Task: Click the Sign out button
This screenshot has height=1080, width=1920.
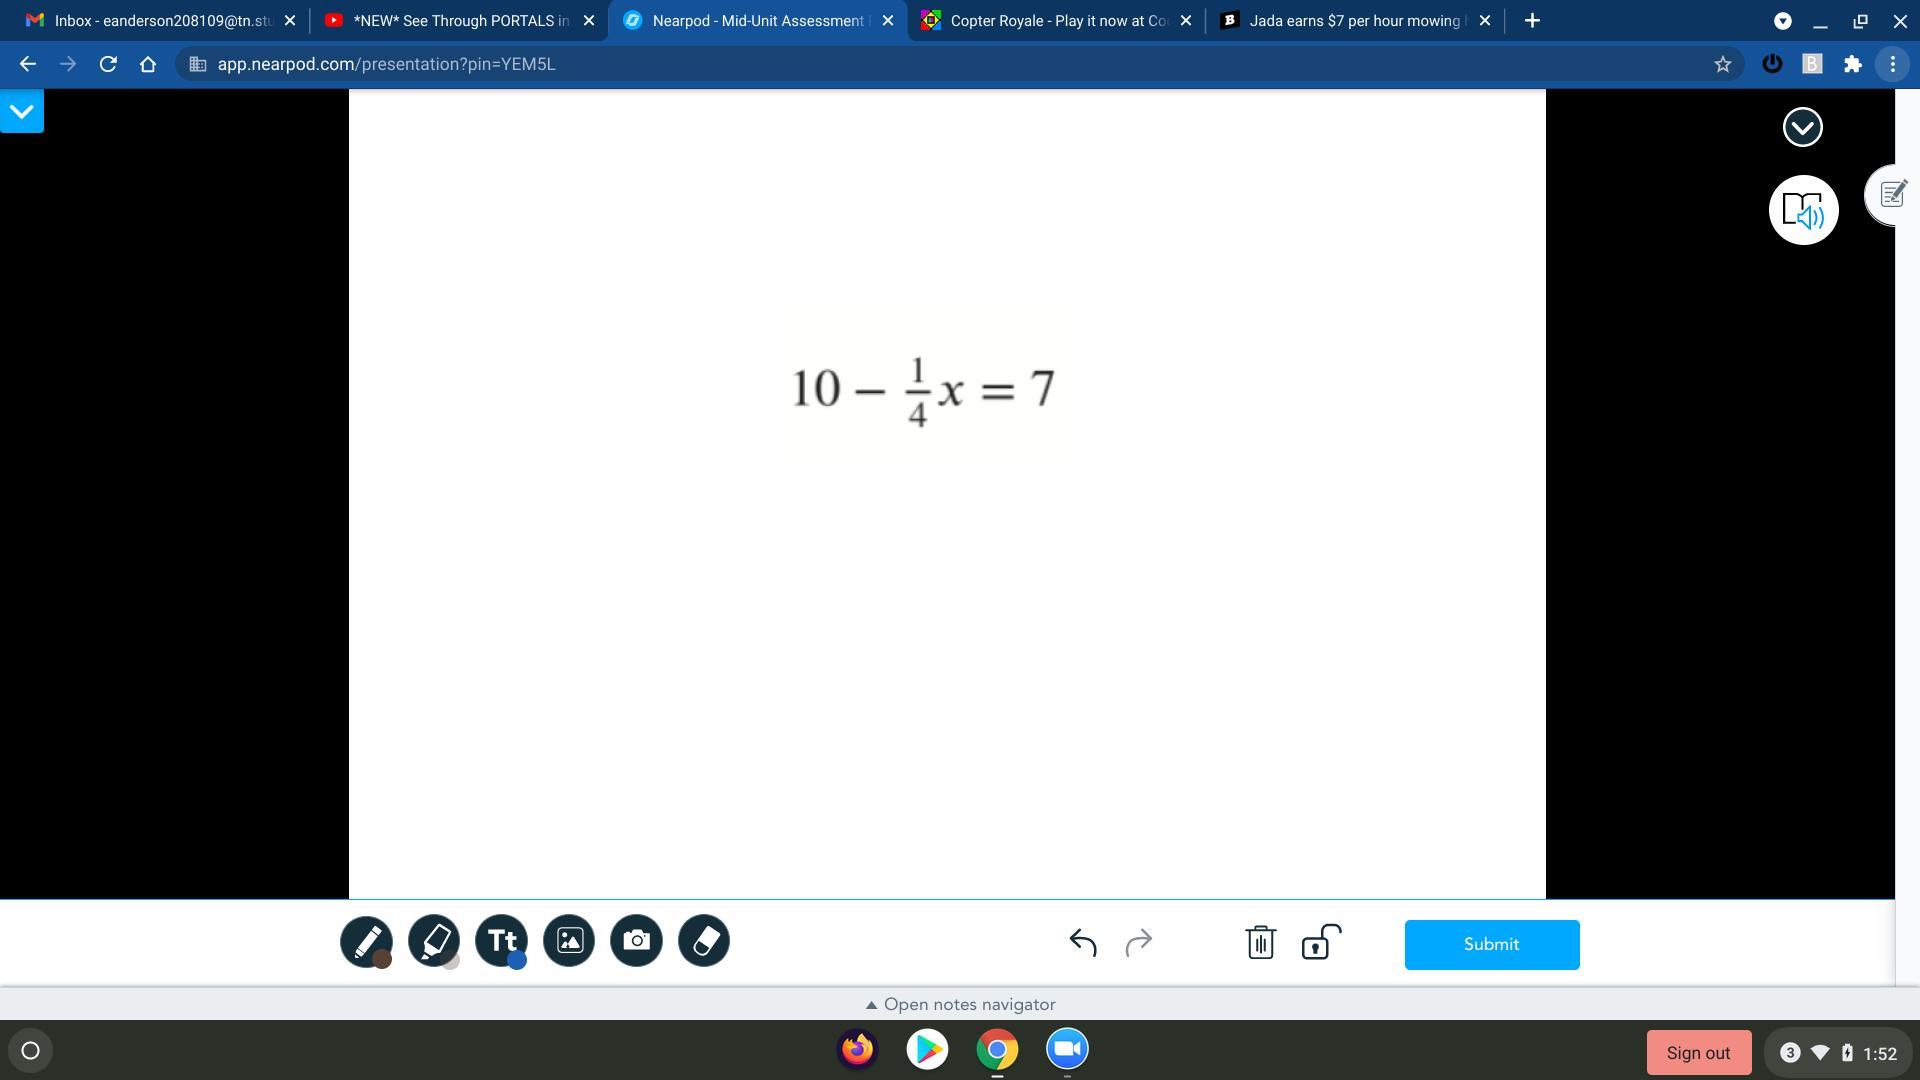Action: (1698, 1052)
